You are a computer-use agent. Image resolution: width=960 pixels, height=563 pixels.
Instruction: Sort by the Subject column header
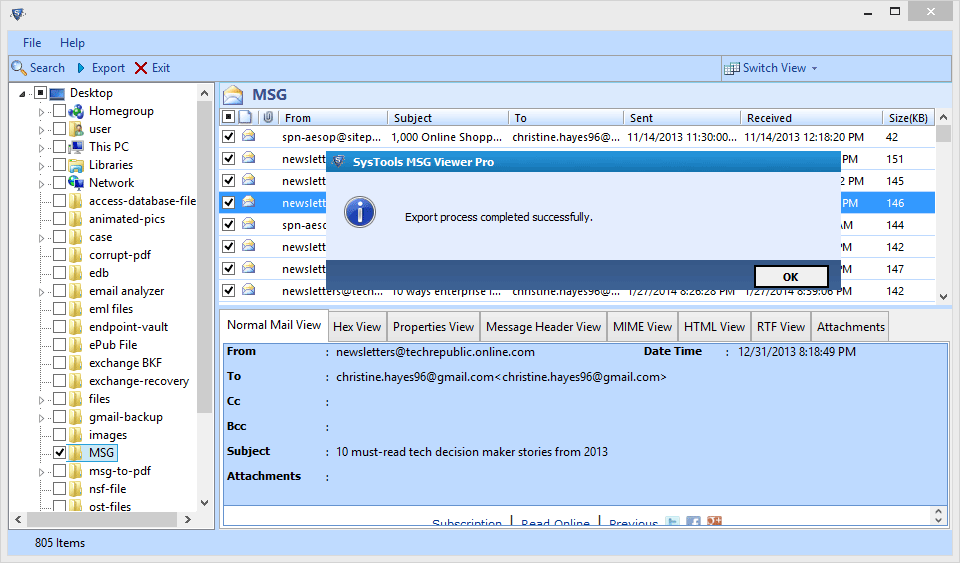click(448, 117)
